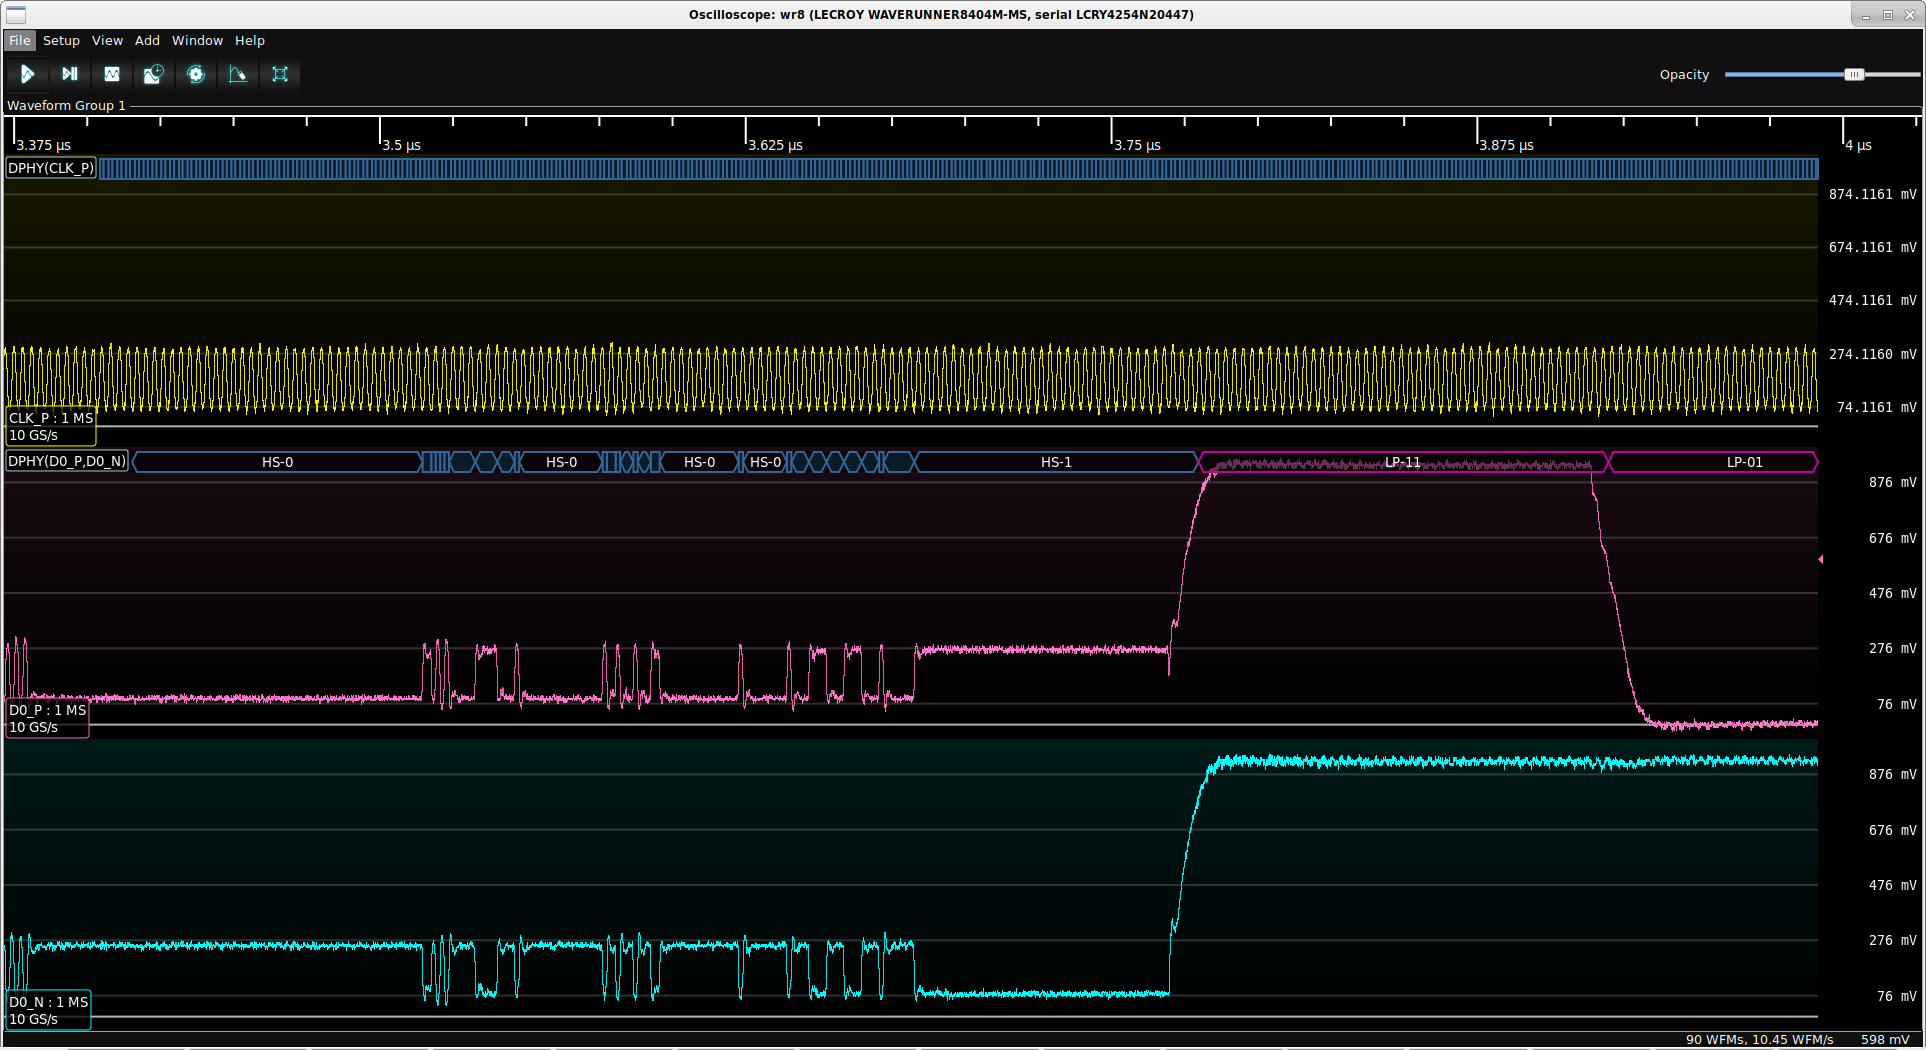Screen dimensions: 1926x1050
Task: Open the View menu
Action: (x=107, y=41)
